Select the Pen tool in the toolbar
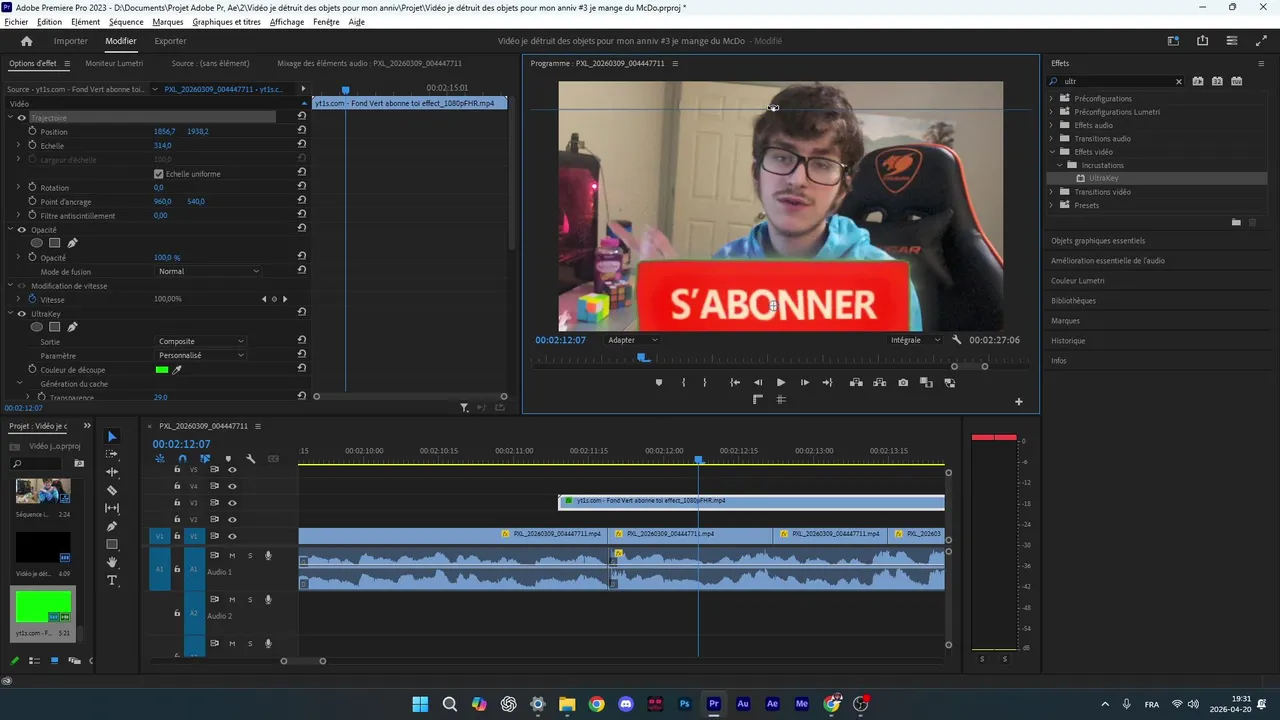Viewport: 1280px width, 720px height. (x=112, y=526)
